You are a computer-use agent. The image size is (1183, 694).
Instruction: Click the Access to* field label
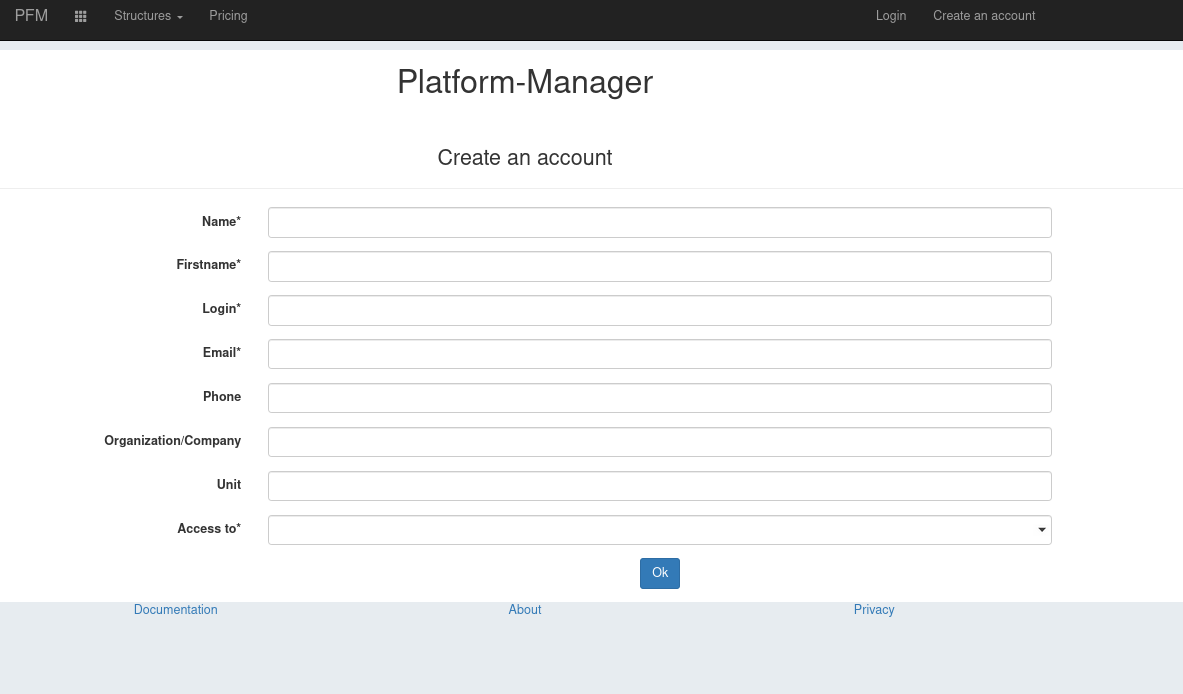tap(209, 529)
